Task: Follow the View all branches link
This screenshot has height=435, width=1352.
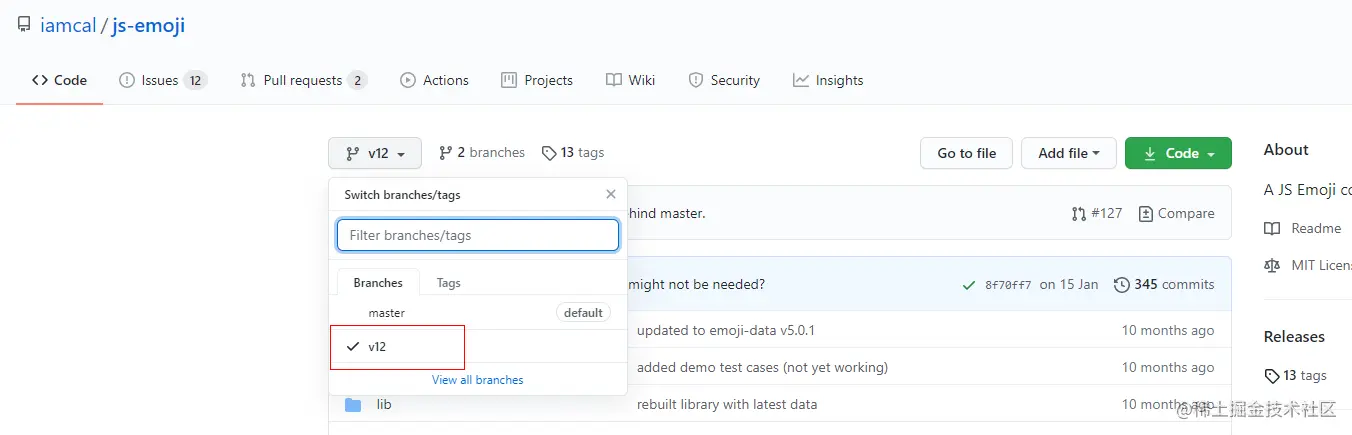Action: tap(477, 380)
